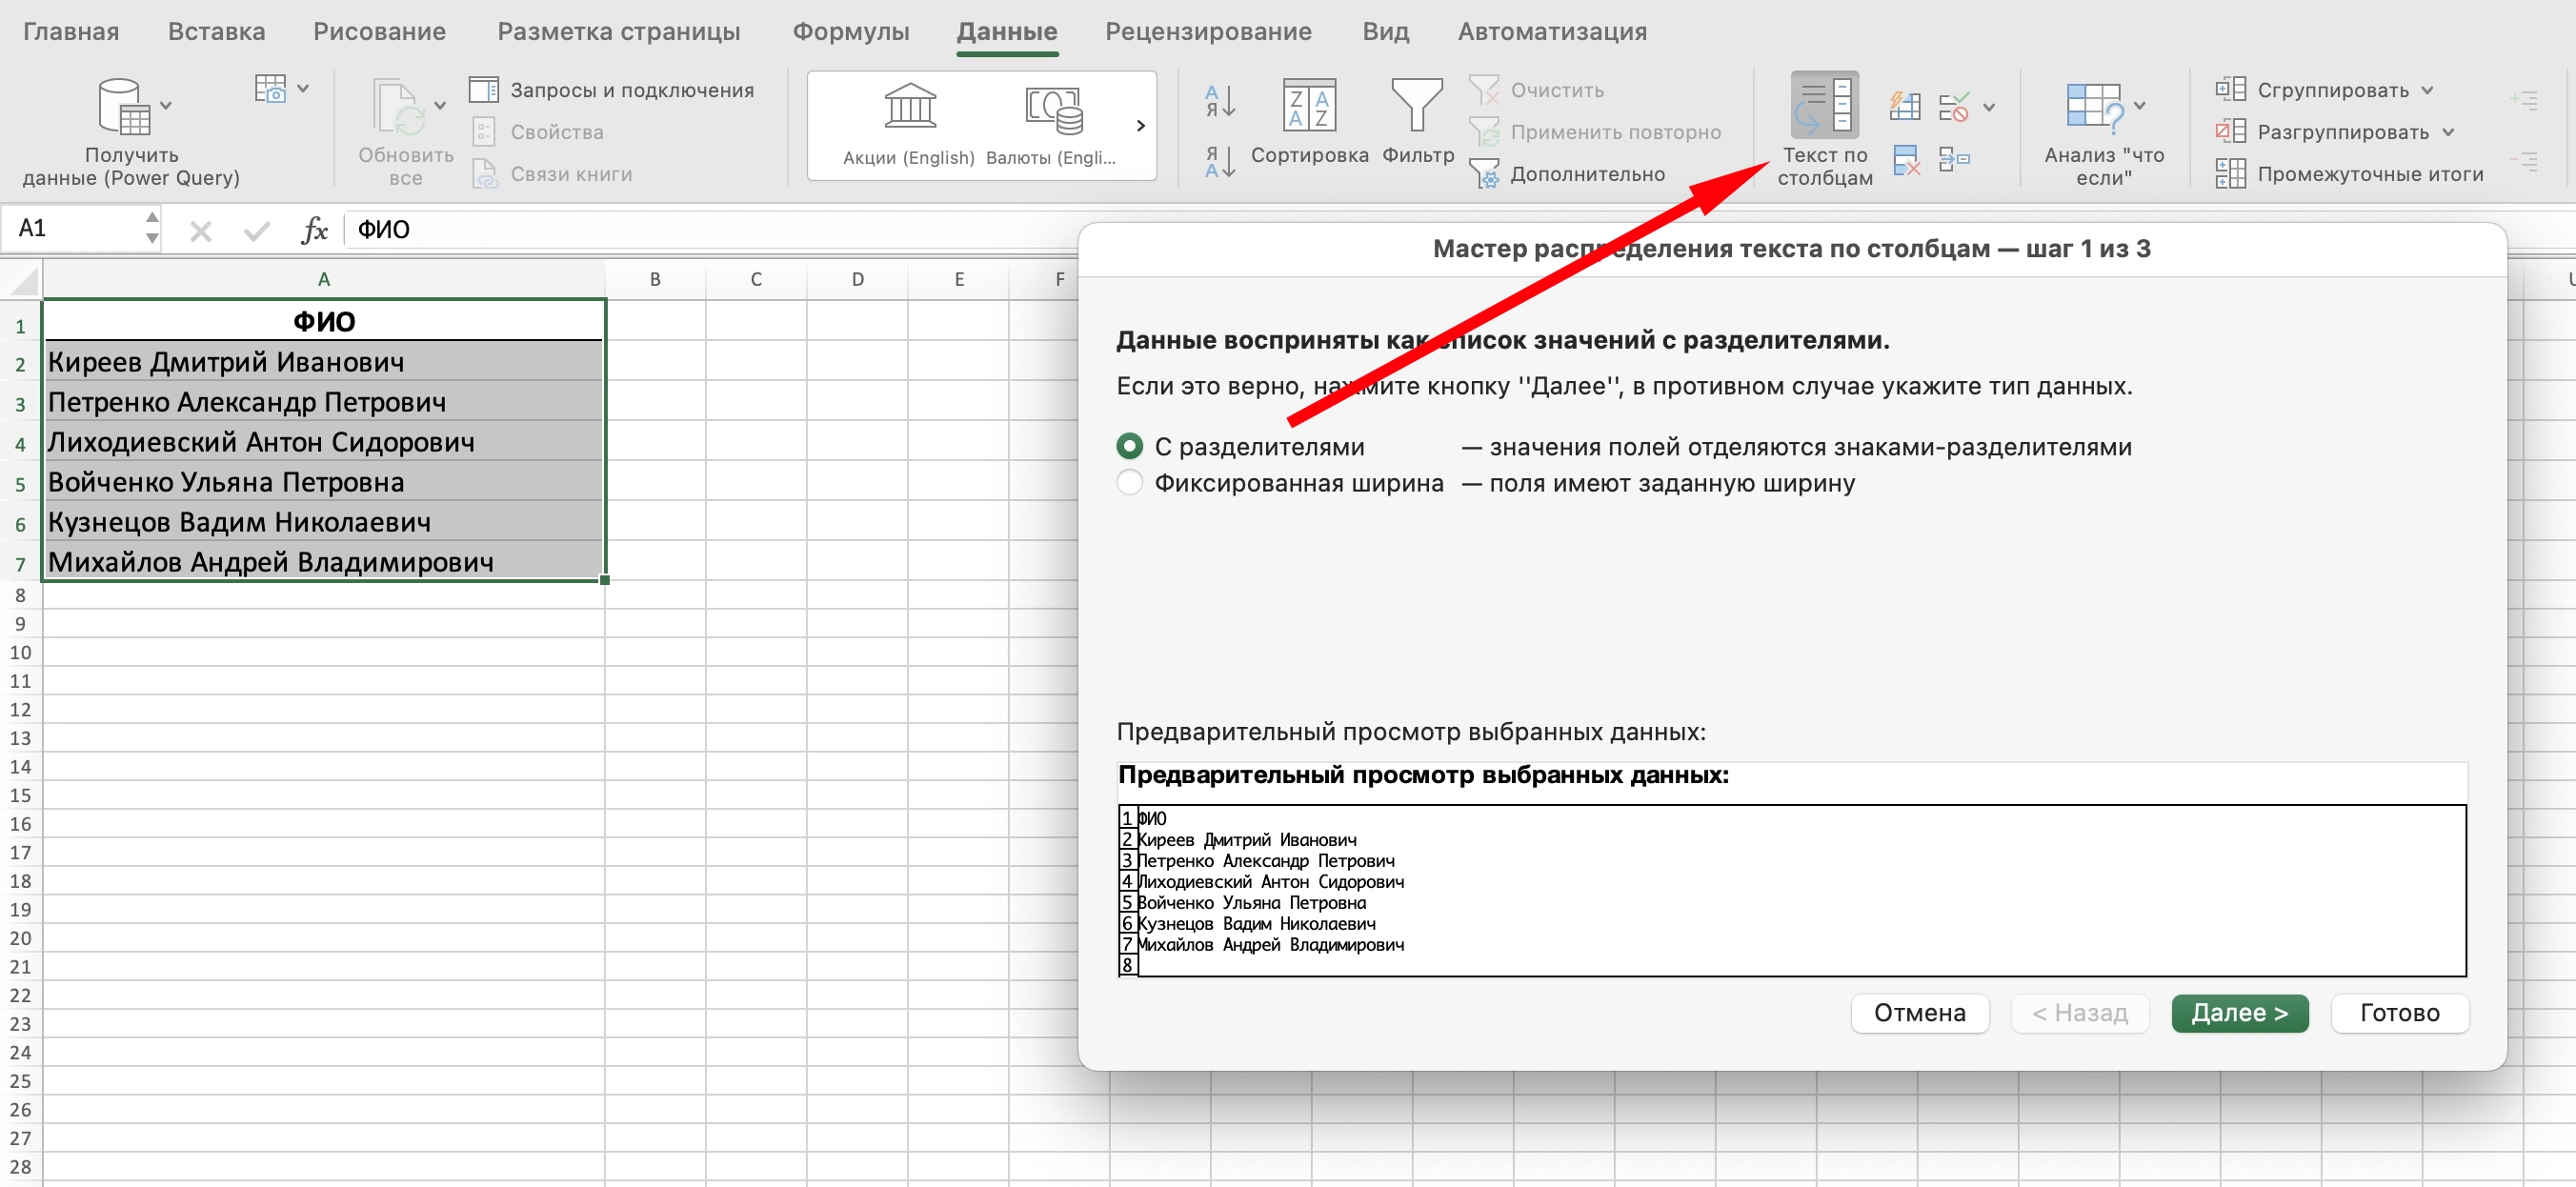The width and height of the screenshot is (2576, 1187).
Task: Open the Сгруппировать dropdown arrow
Action: [x=2427, y=90]
